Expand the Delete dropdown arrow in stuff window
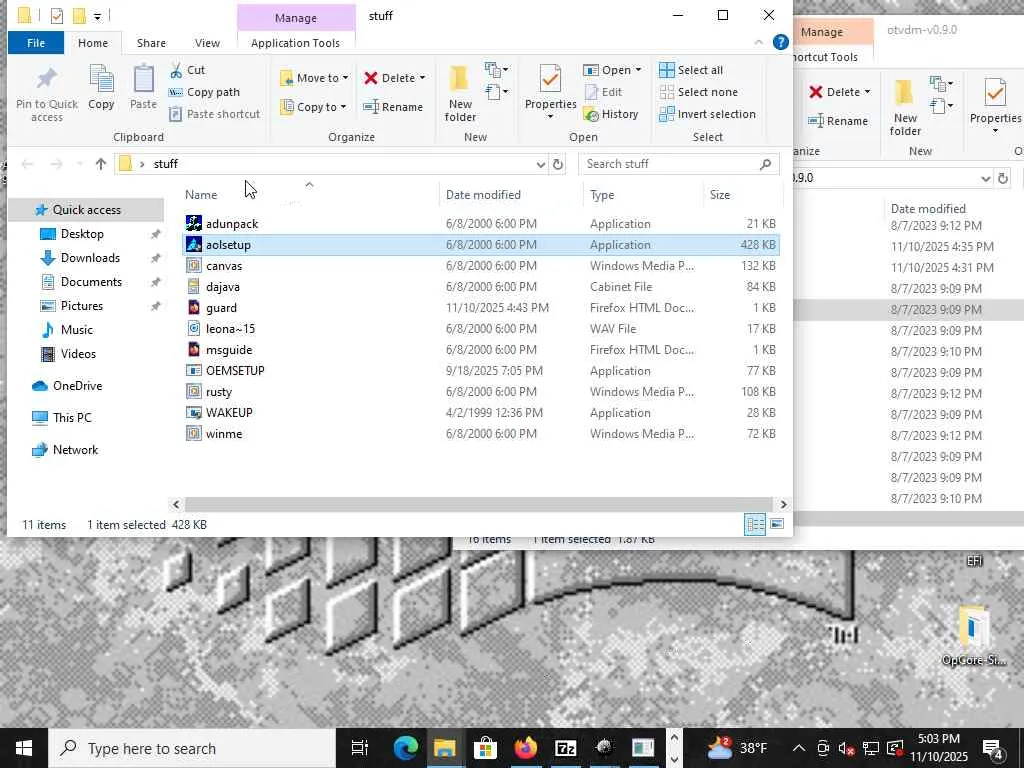Viewport: 1024px width, 768px height. pos(423,78)
